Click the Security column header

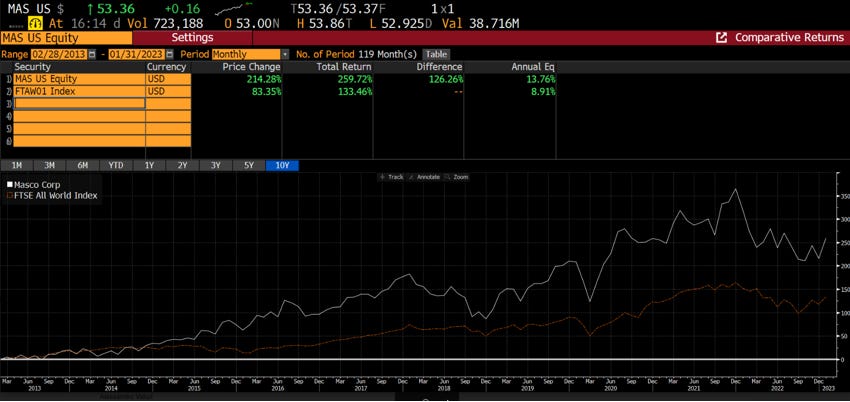click(33, 67)
